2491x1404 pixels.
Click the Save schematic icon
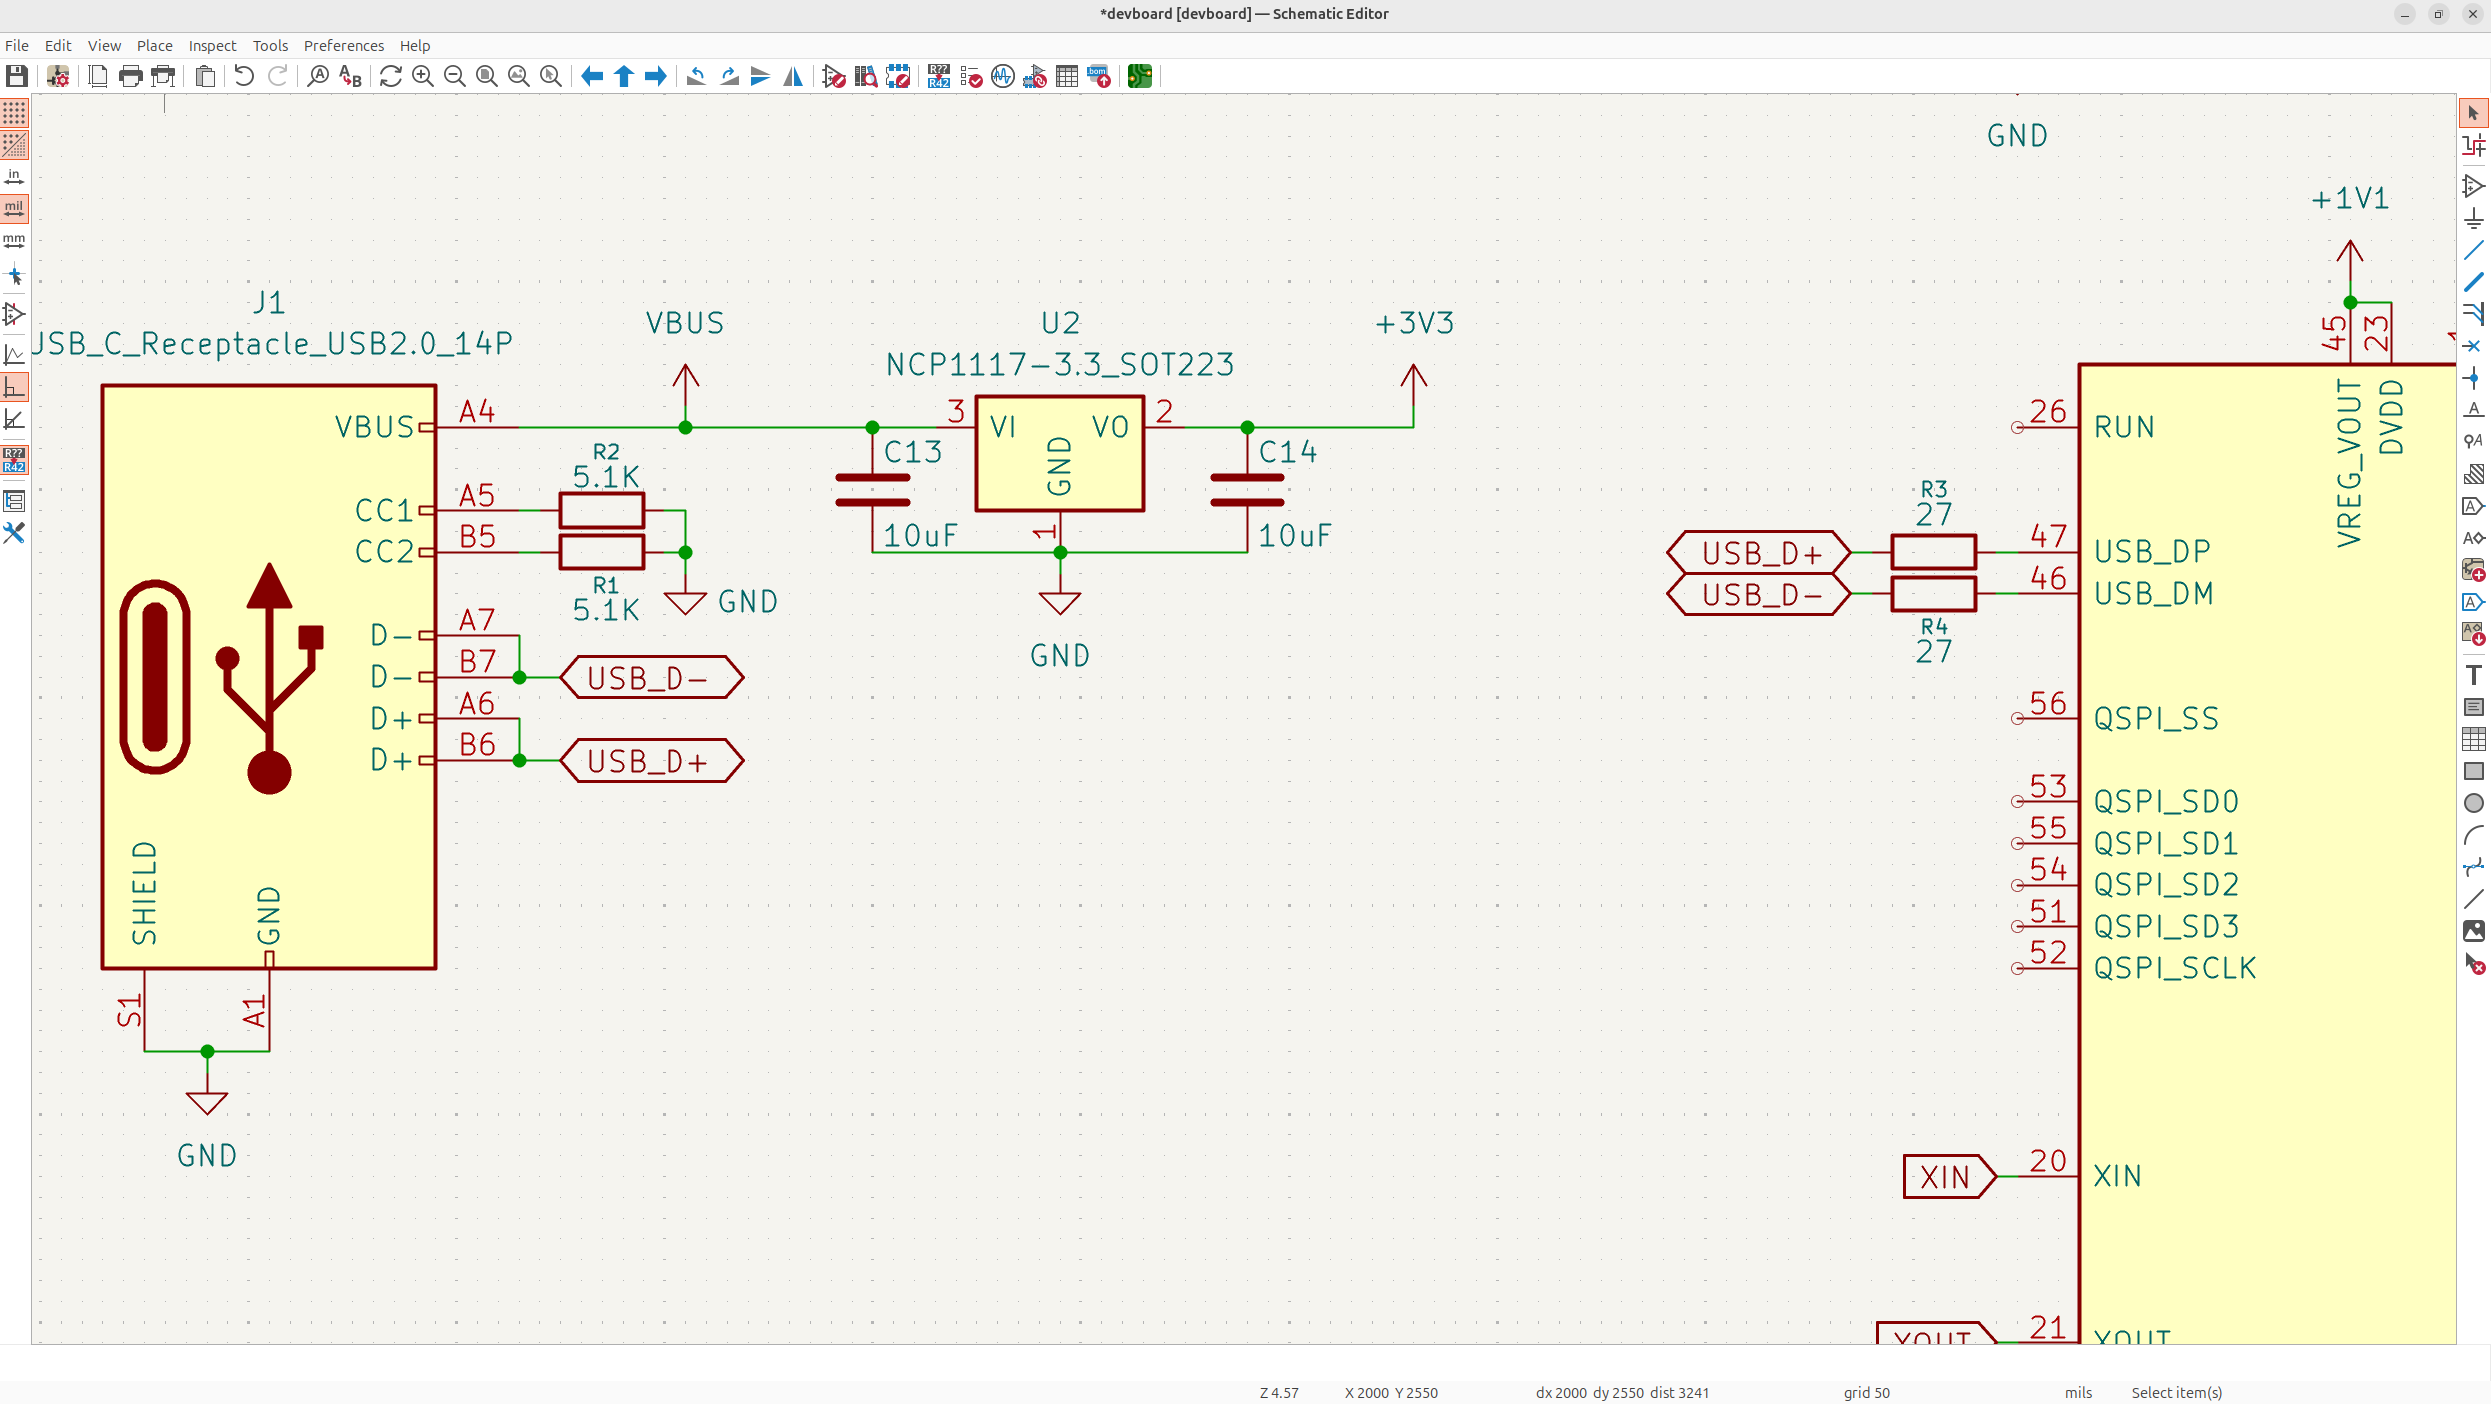(16, 76)
